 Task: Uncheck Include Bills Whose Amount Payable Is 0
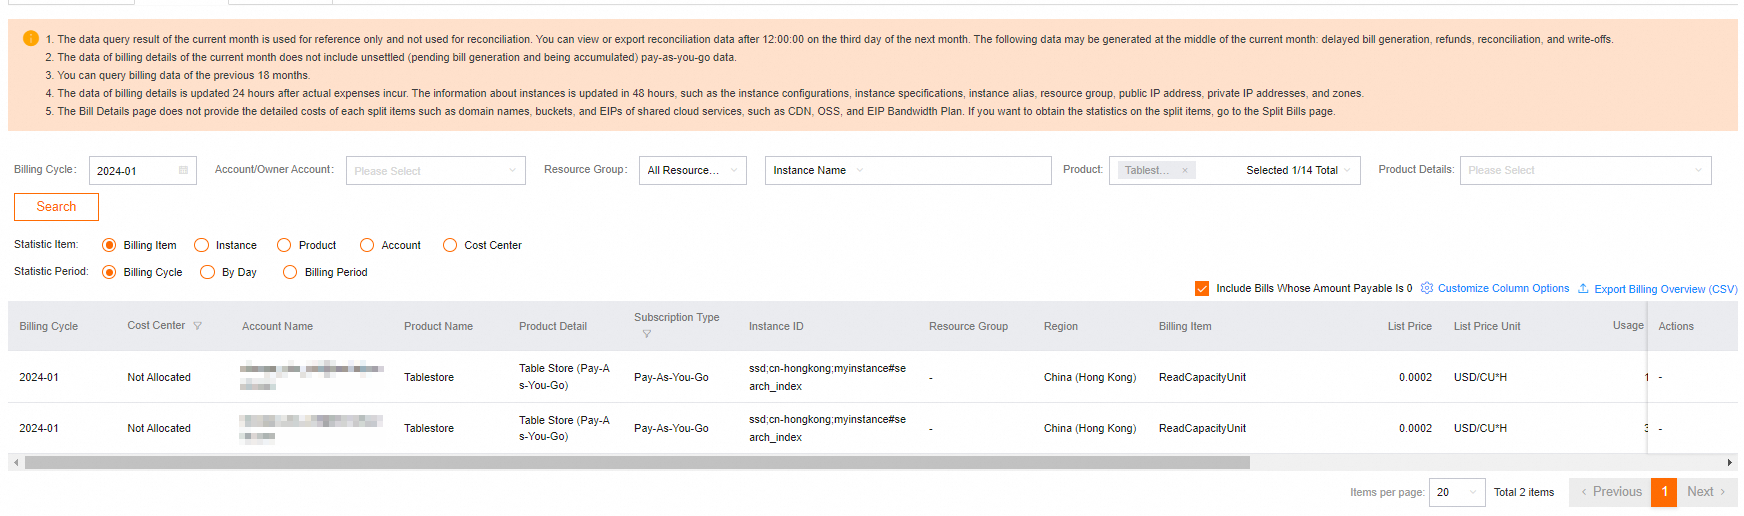pyautogui.click(x=1202, y=288)
